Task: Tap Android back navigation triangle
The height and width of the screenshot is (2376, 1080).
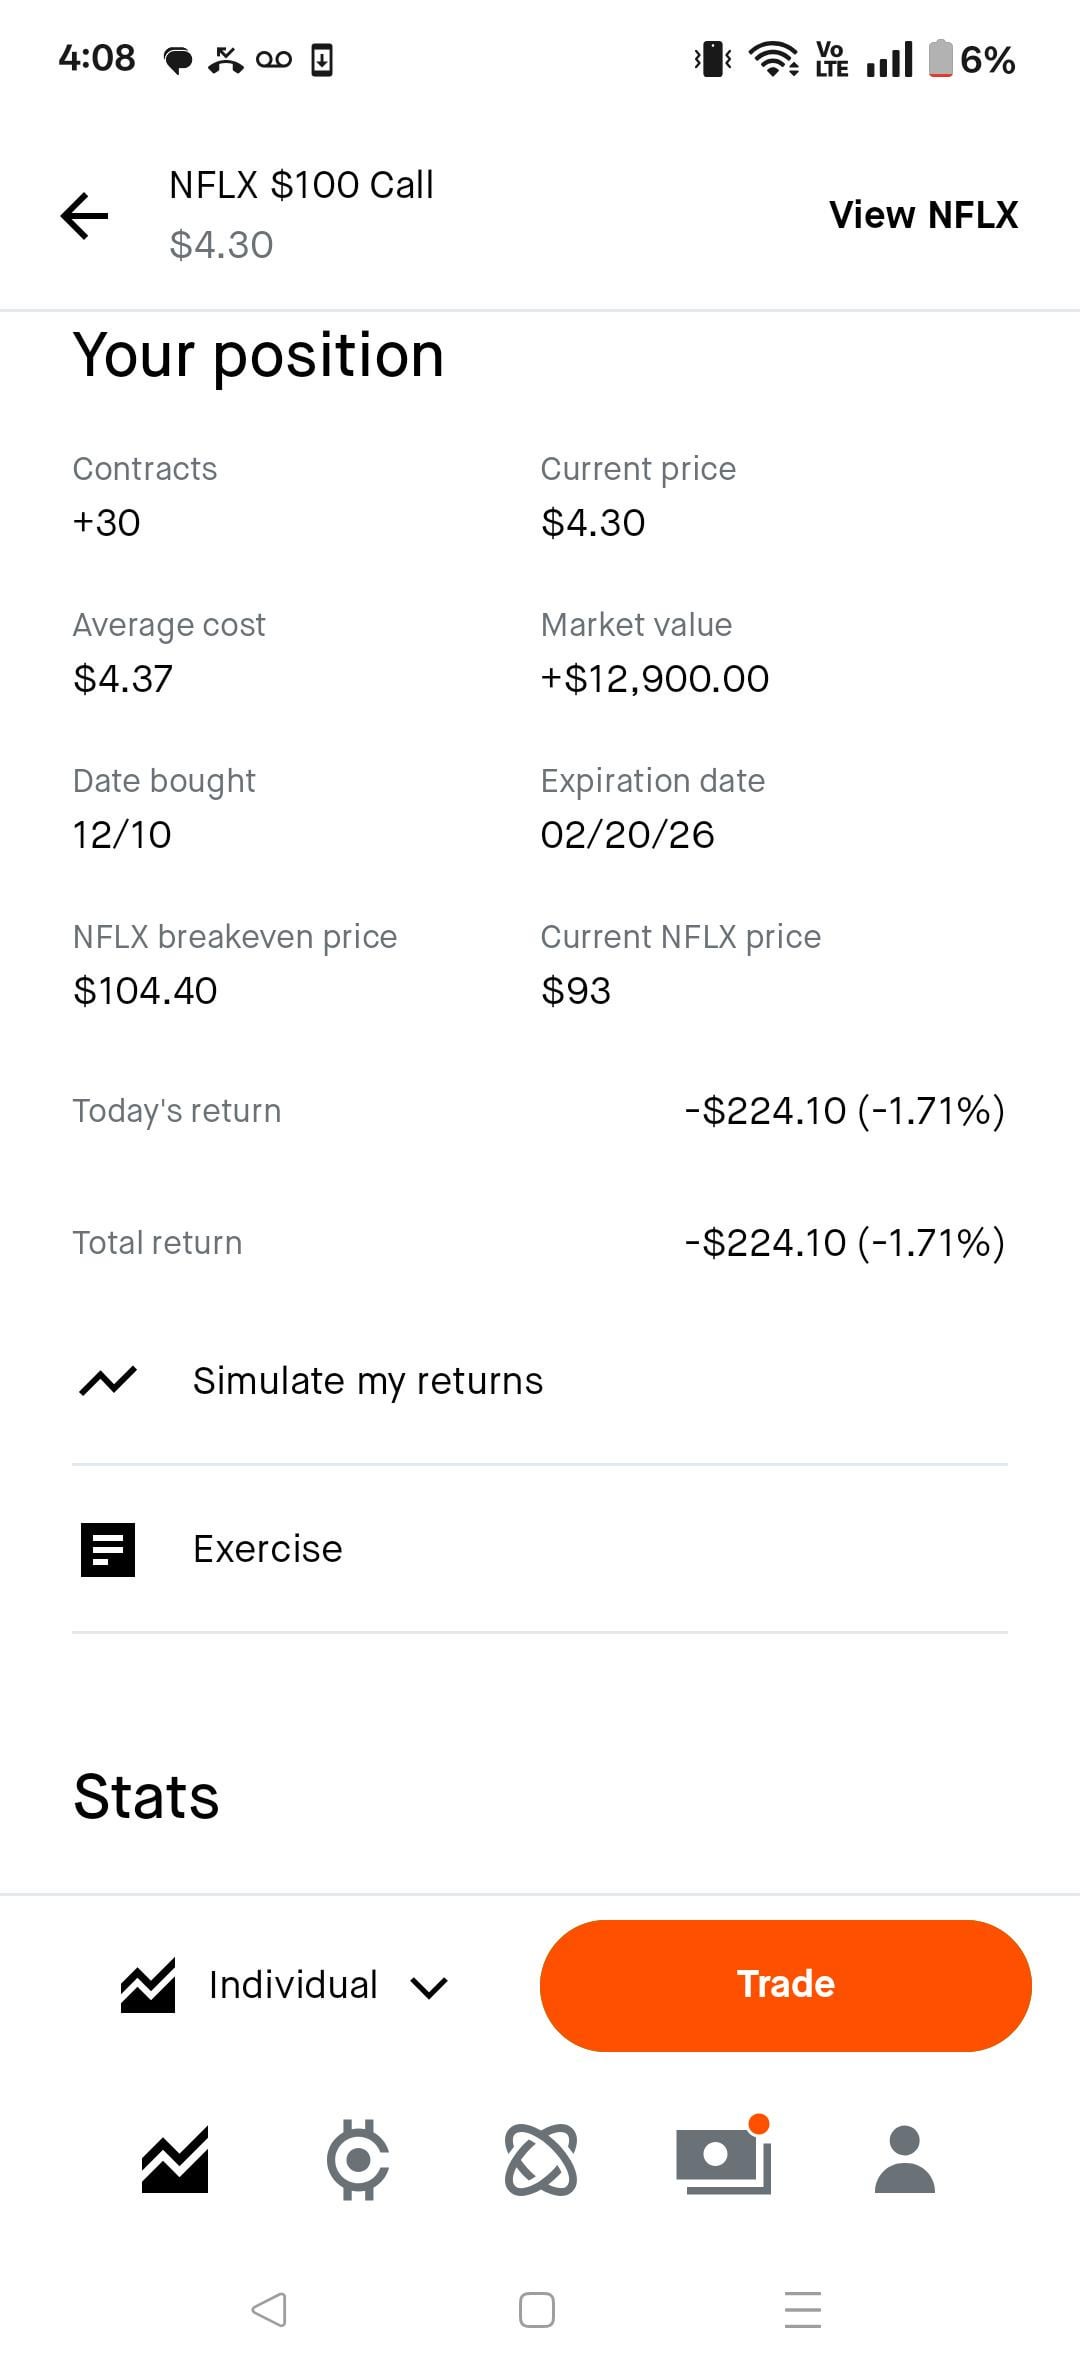Action: pyautogui.click(x=269, y=2310)
